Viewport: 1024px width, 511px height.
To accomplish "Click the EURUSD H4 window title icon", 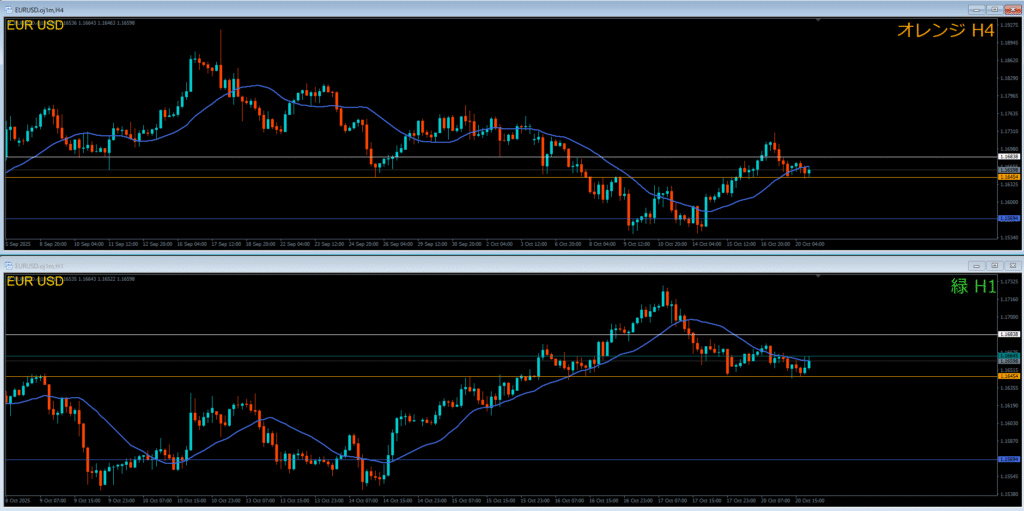I will [x=10, y=8].
